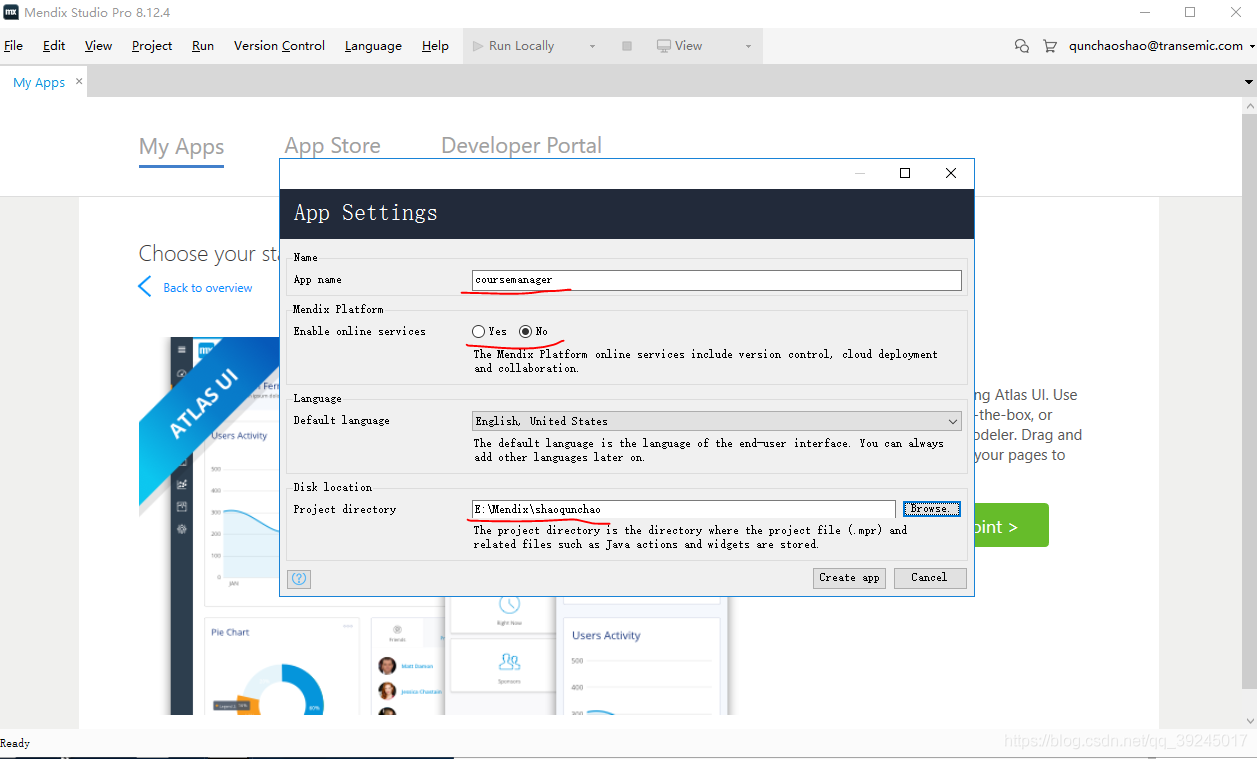Image resolution: width=1257 pixels, height=759 pixels.
Task: Focus the App name input field
Action: (x=716, y=280)
